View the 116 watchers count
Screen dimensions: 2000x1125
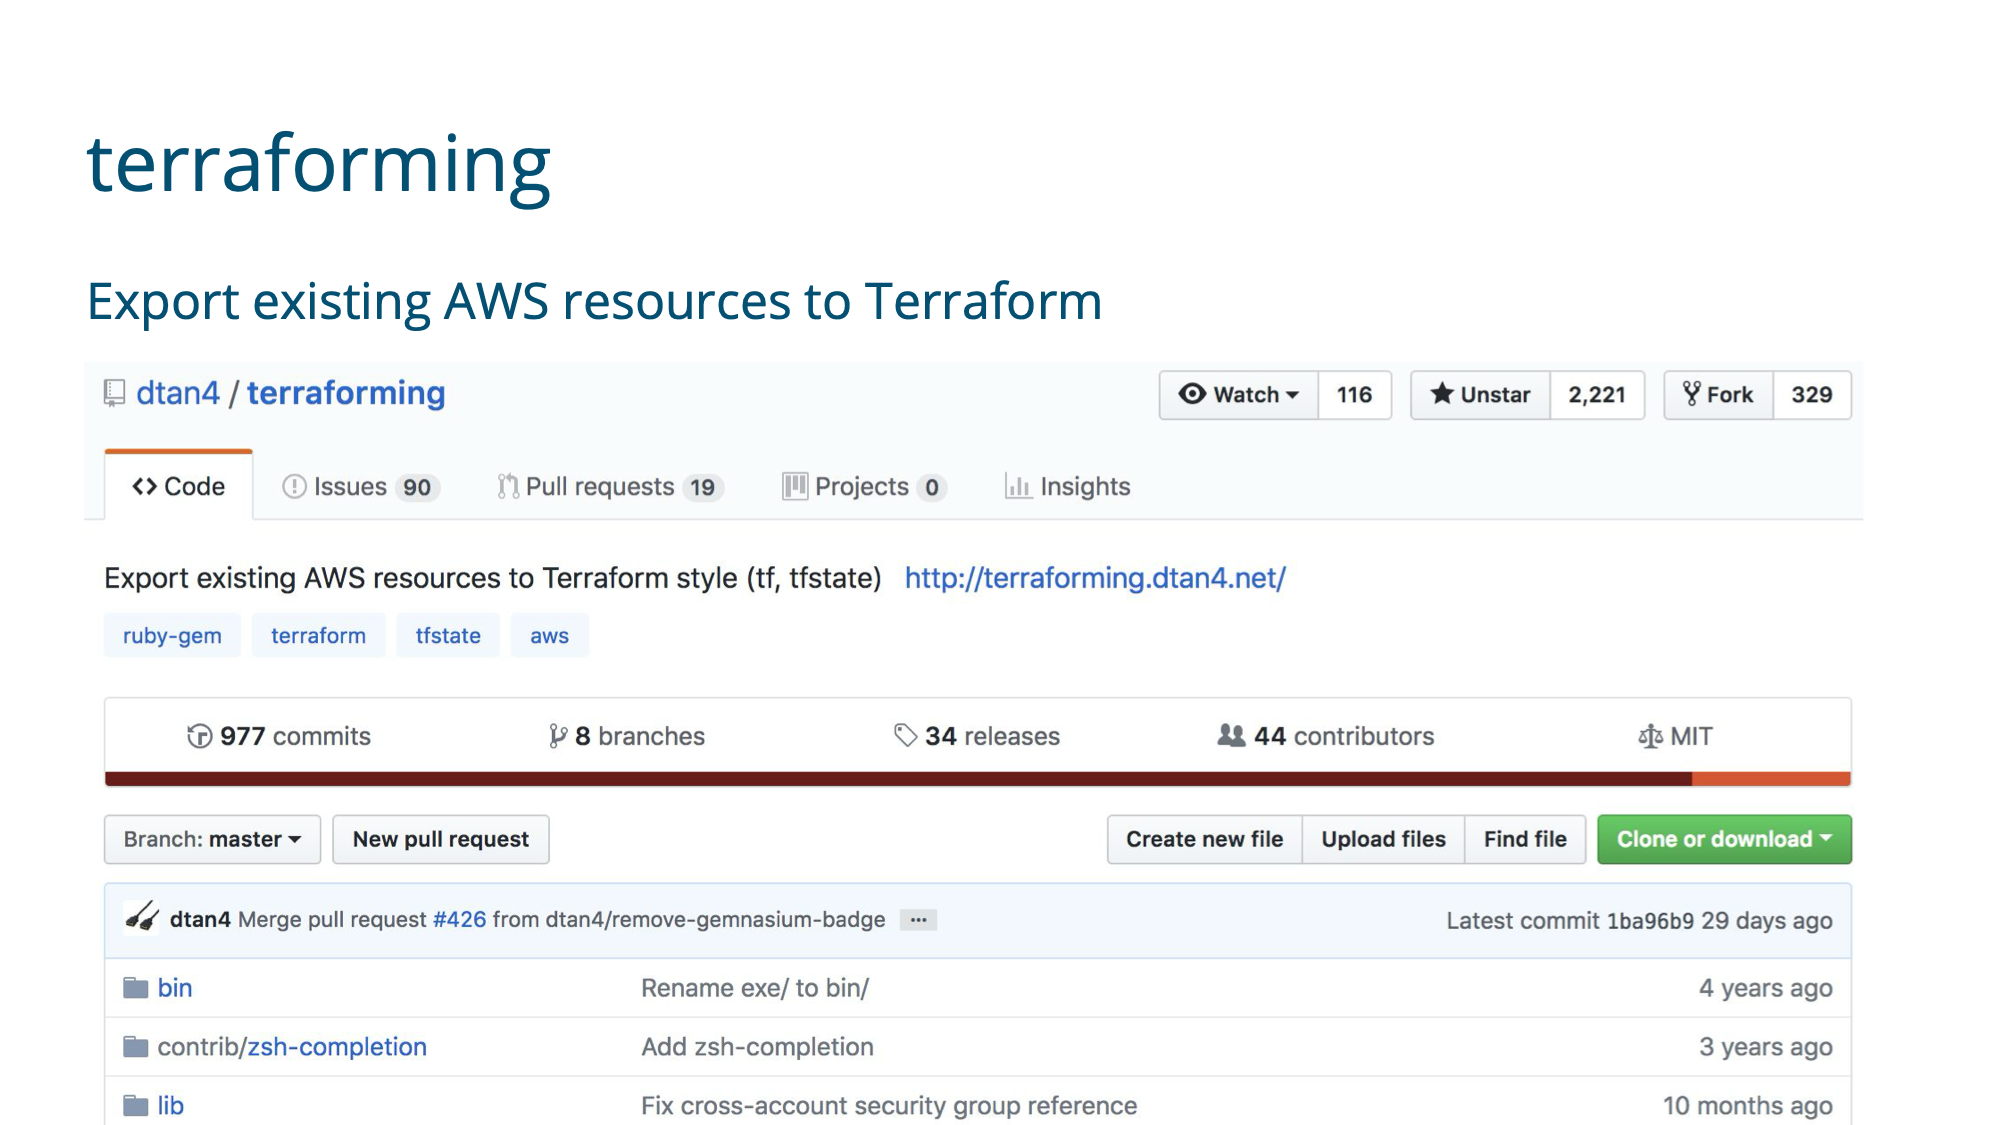[1355, 395]
